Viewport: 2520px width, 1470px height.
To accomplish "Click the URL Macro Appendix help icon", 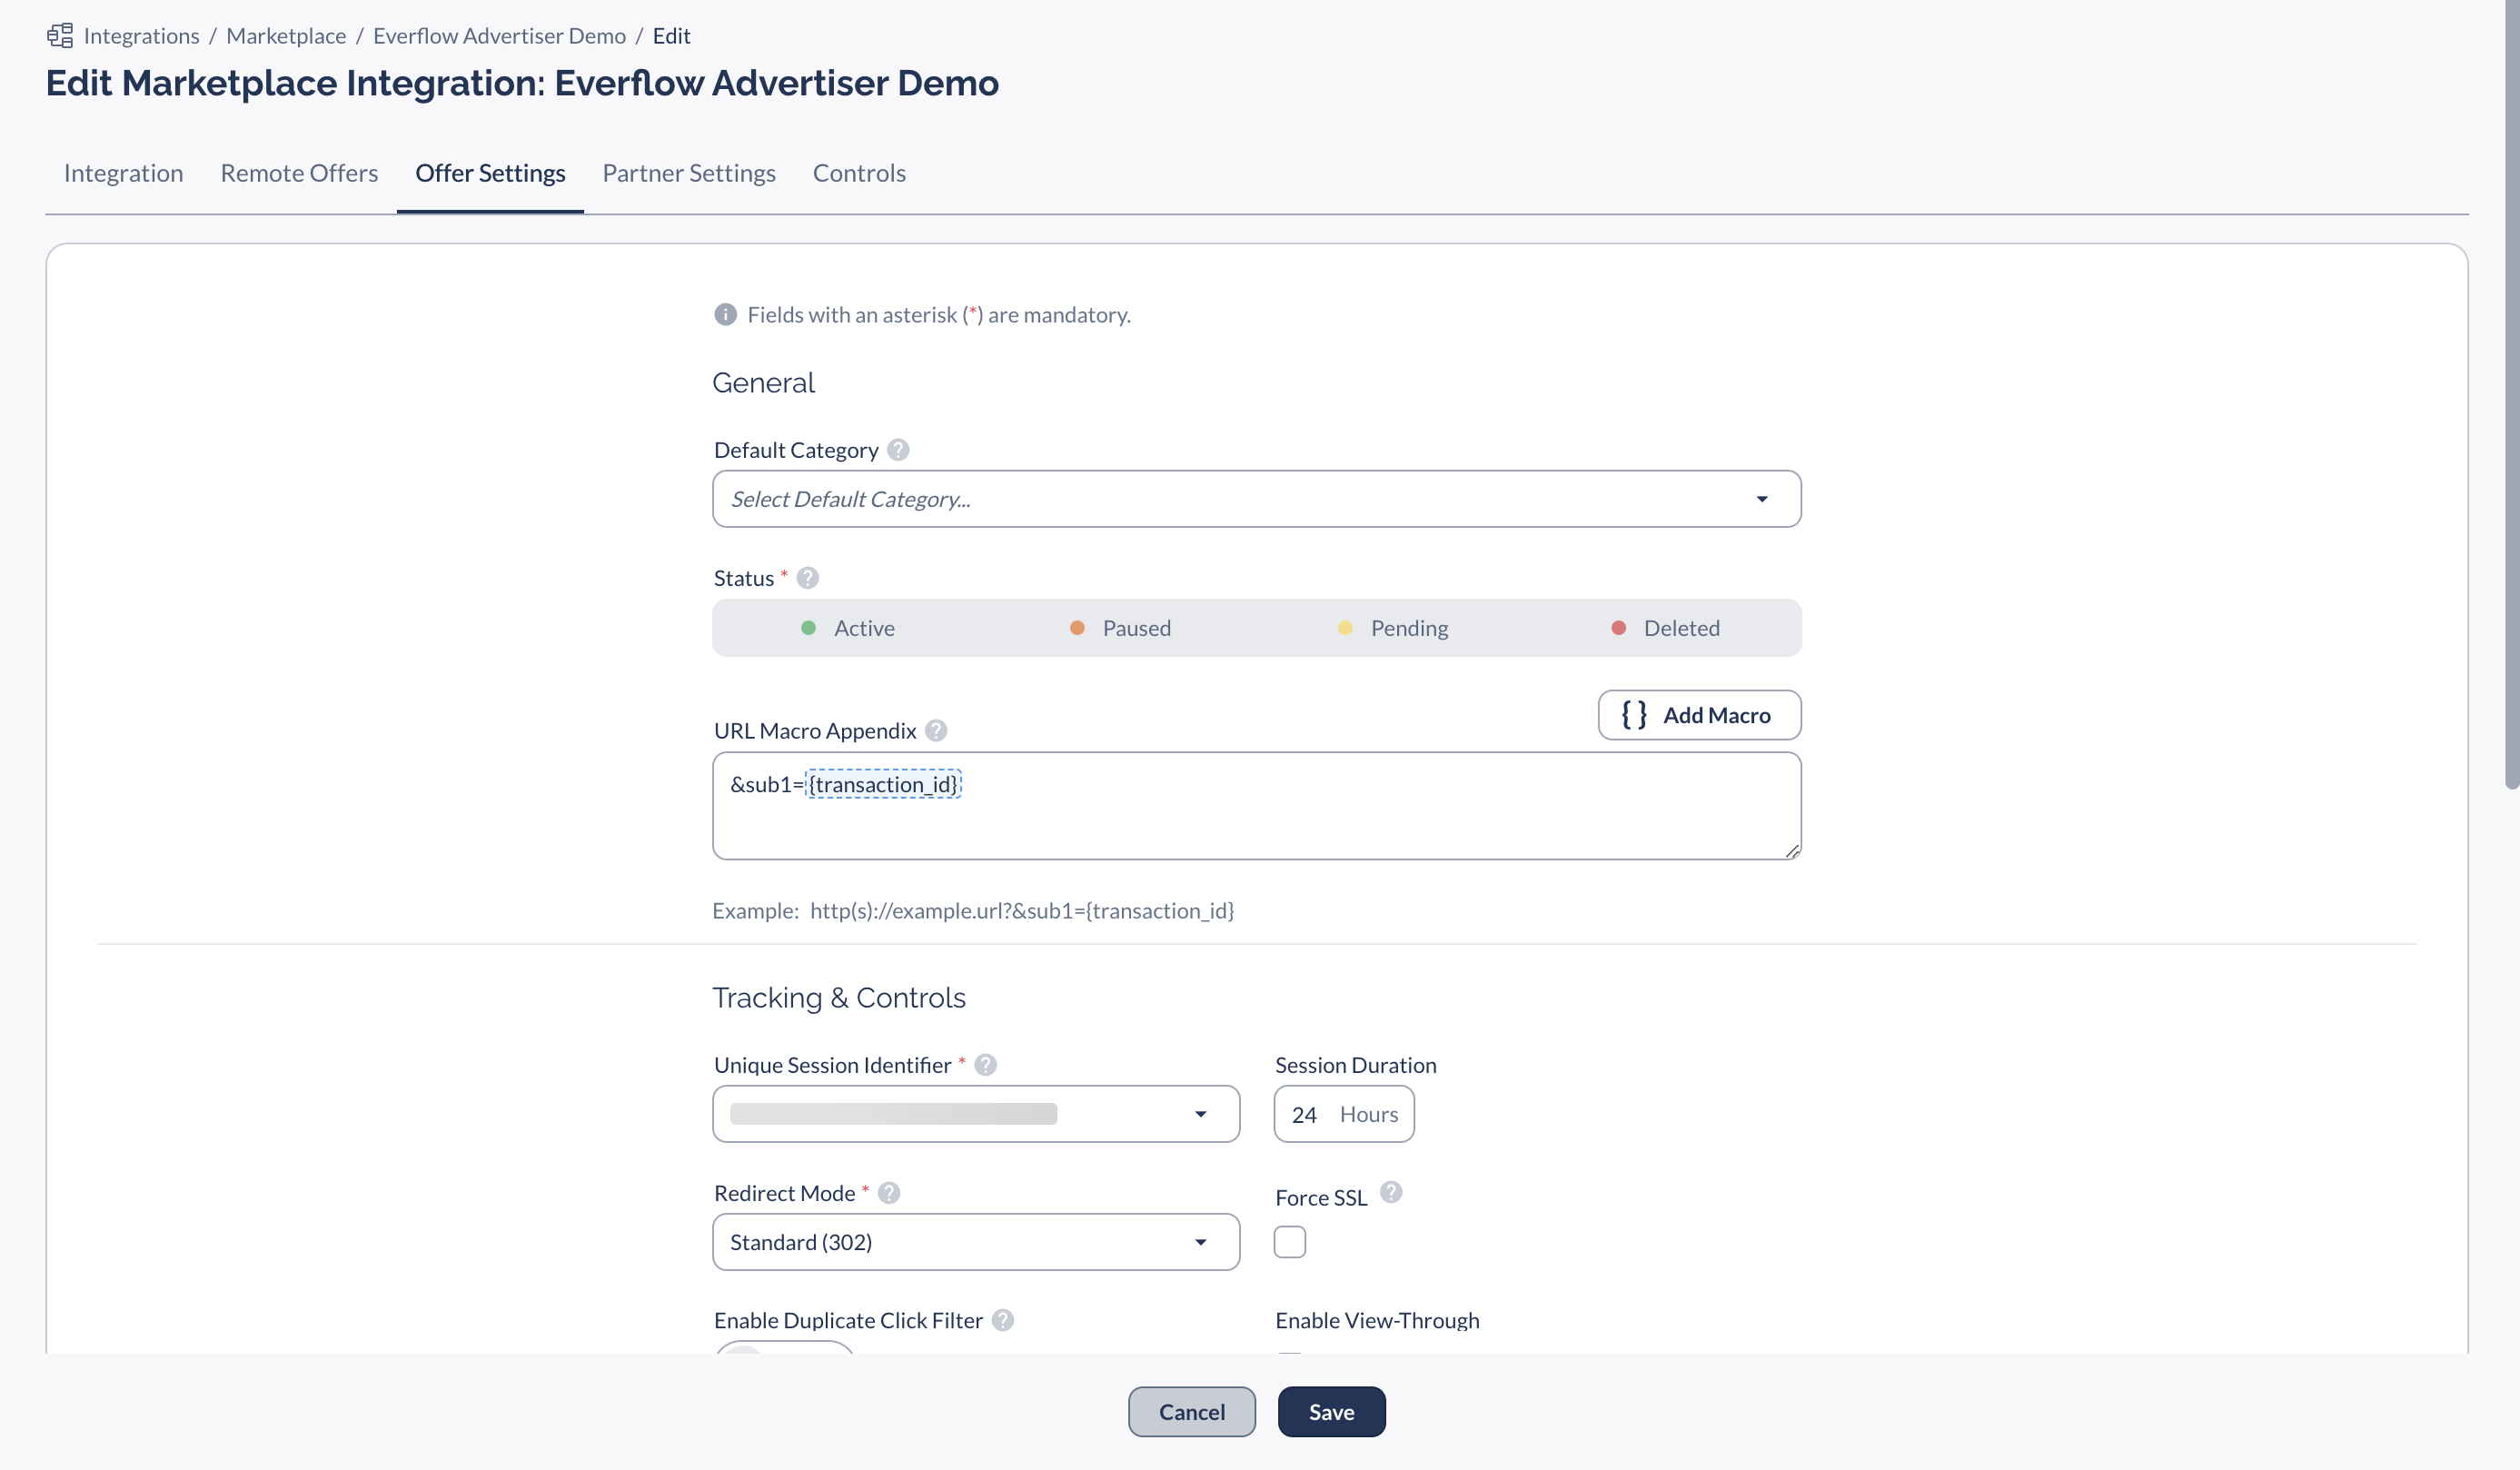I will pyautogui.click(x=936, y=731).
